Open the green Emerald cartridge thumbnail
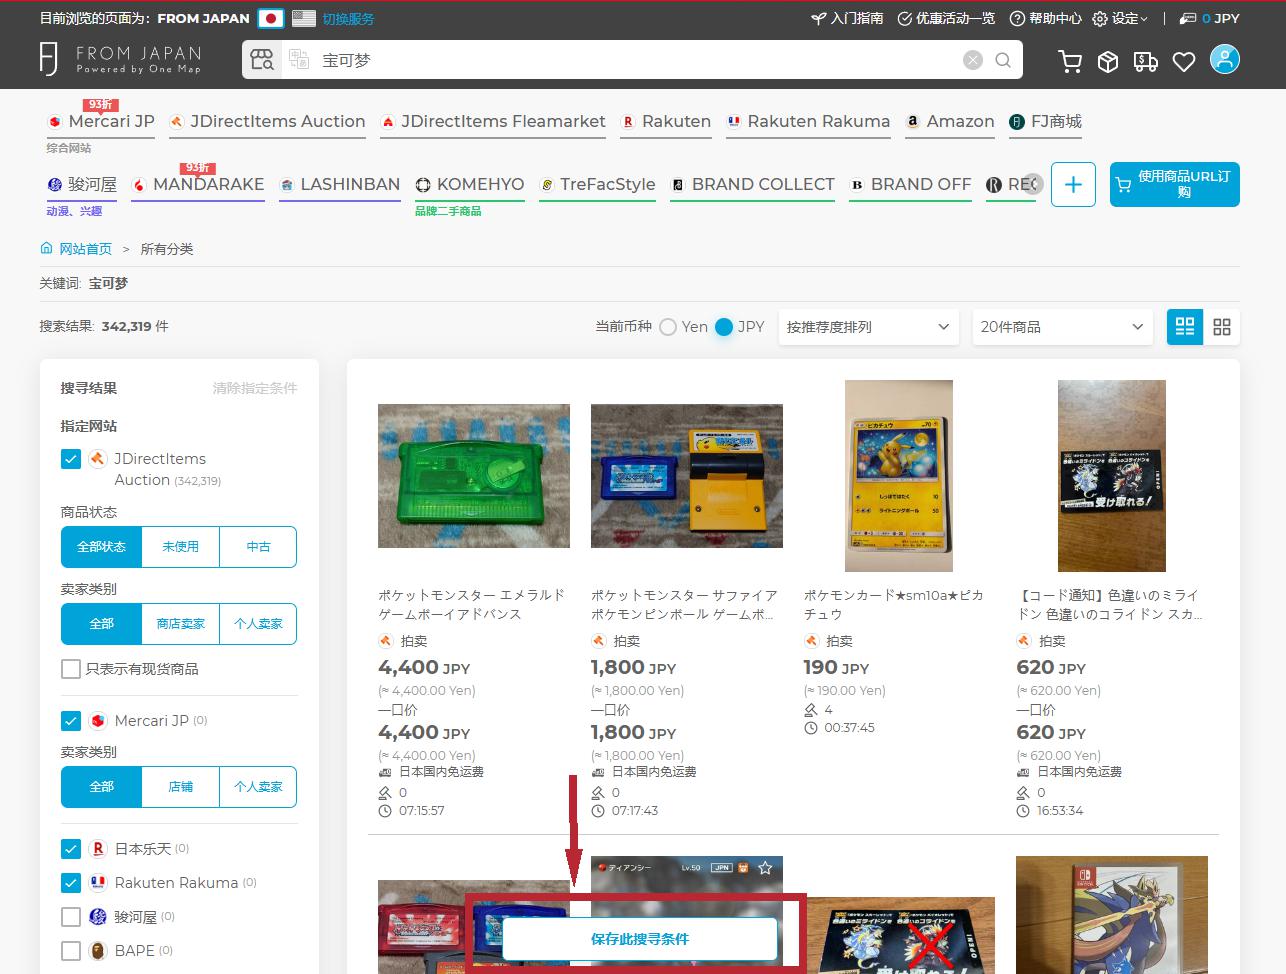 [474, 476]
